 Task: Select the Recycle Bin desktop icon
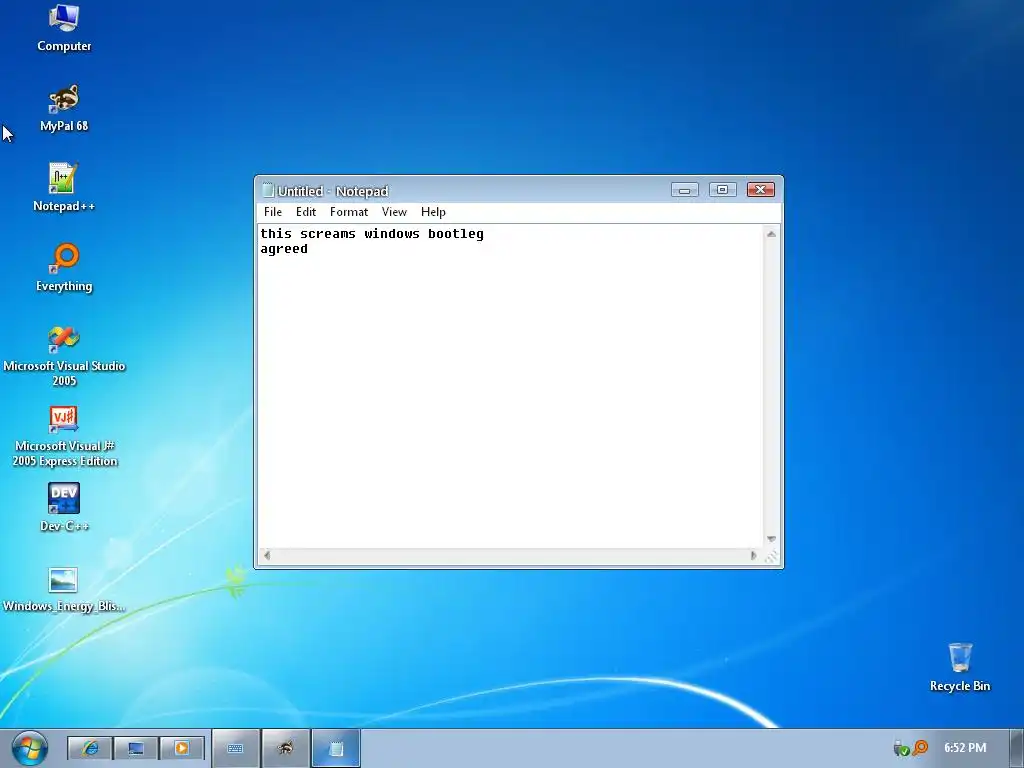click(x=960, y=667)
